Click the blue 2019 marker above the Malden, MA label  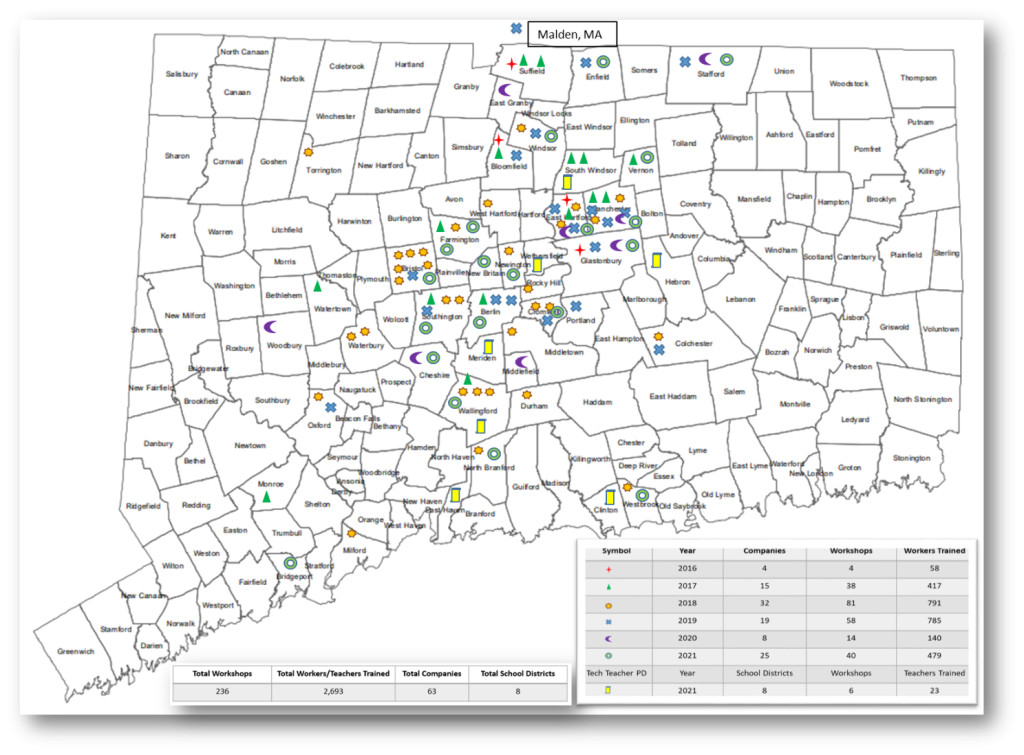coord(516,29)
